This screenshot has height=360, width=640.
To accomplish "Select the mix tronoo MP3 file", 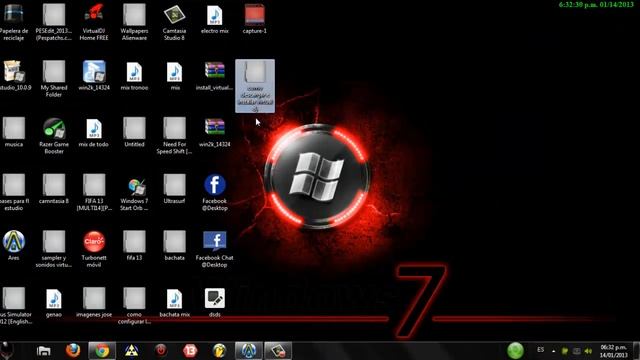I will (x=134, y=76).
